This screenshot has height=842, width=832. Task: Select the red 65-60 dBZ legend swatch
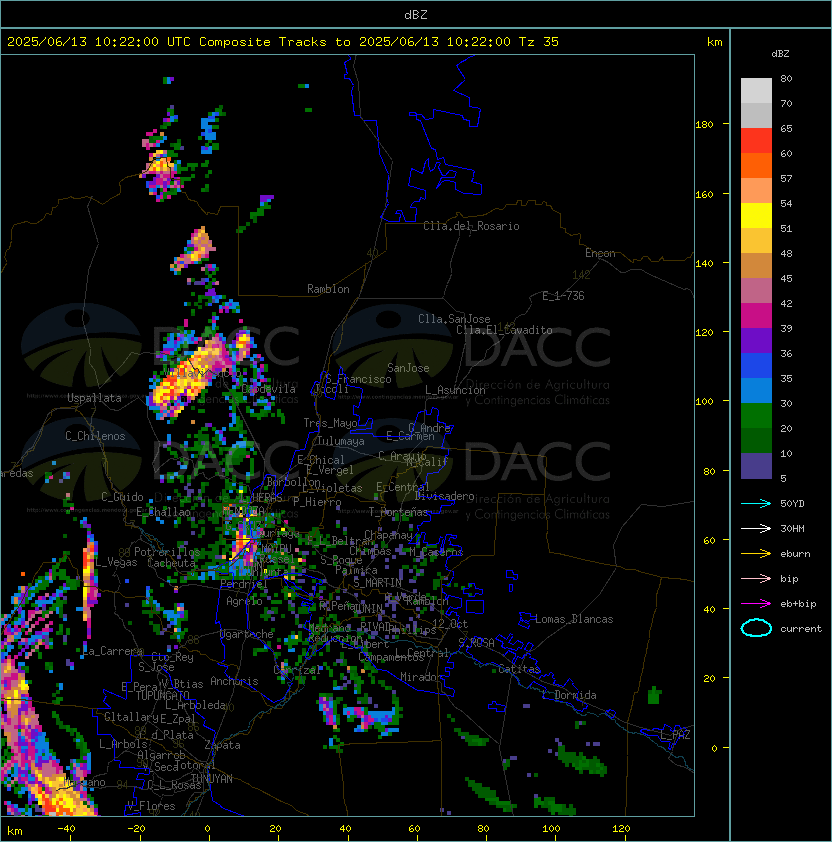pyautogui.click(x=756, y=141)
